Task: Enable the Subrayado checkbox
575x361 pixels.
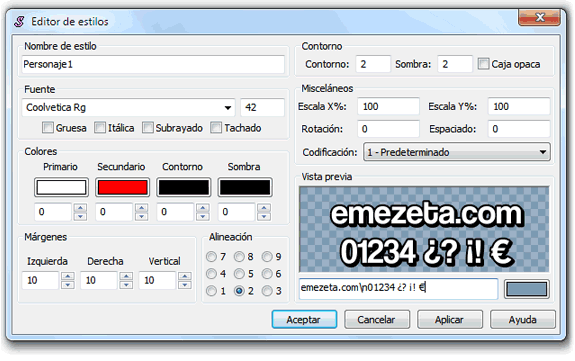Action: pyautogui.click(x=147, y=128)
